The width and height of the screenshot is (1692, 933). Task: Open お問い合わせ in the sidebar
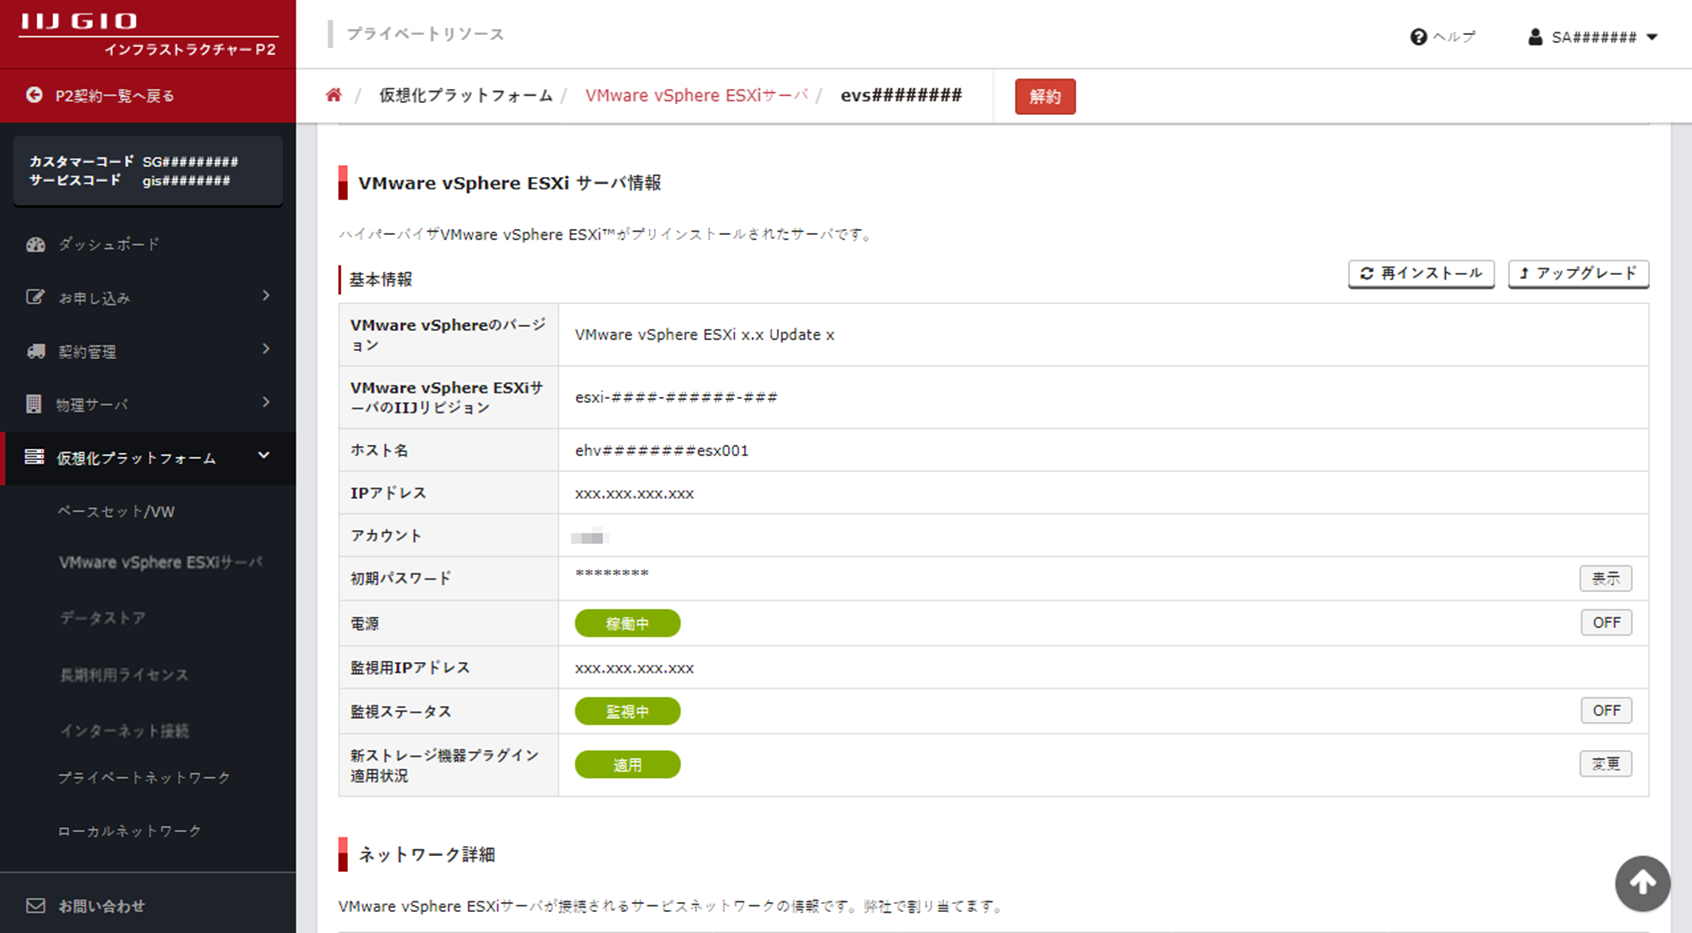(101, 906)
